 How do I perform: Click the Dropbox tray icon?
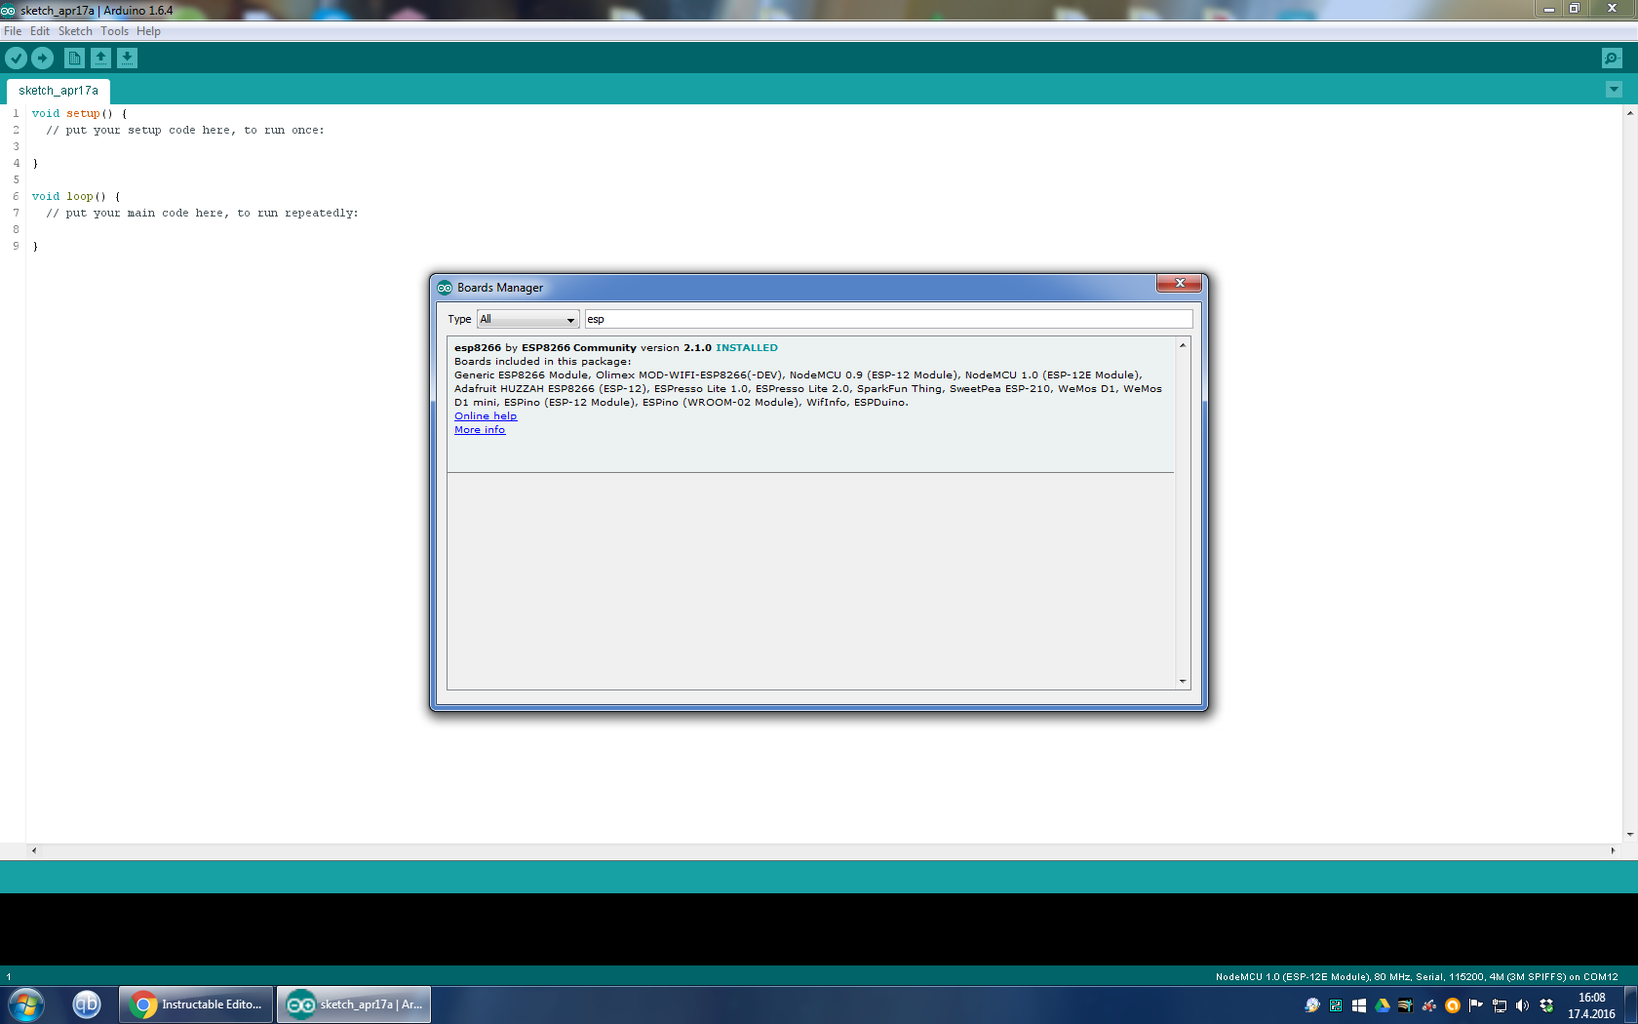[x=1546, y=1005]
